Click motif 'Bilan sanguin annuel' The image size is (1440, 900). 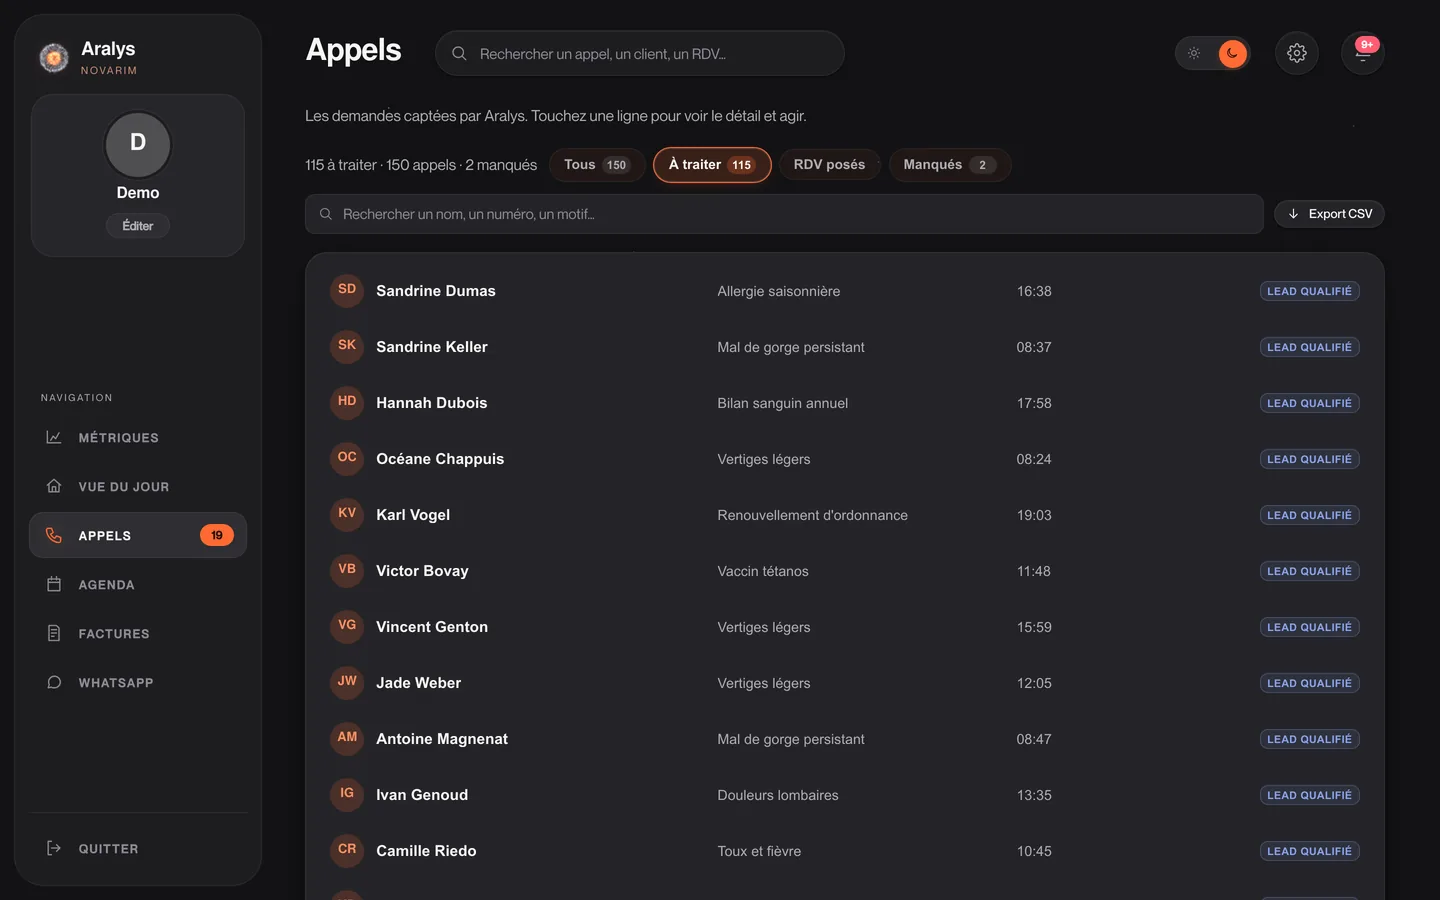(x=783, y=403)
